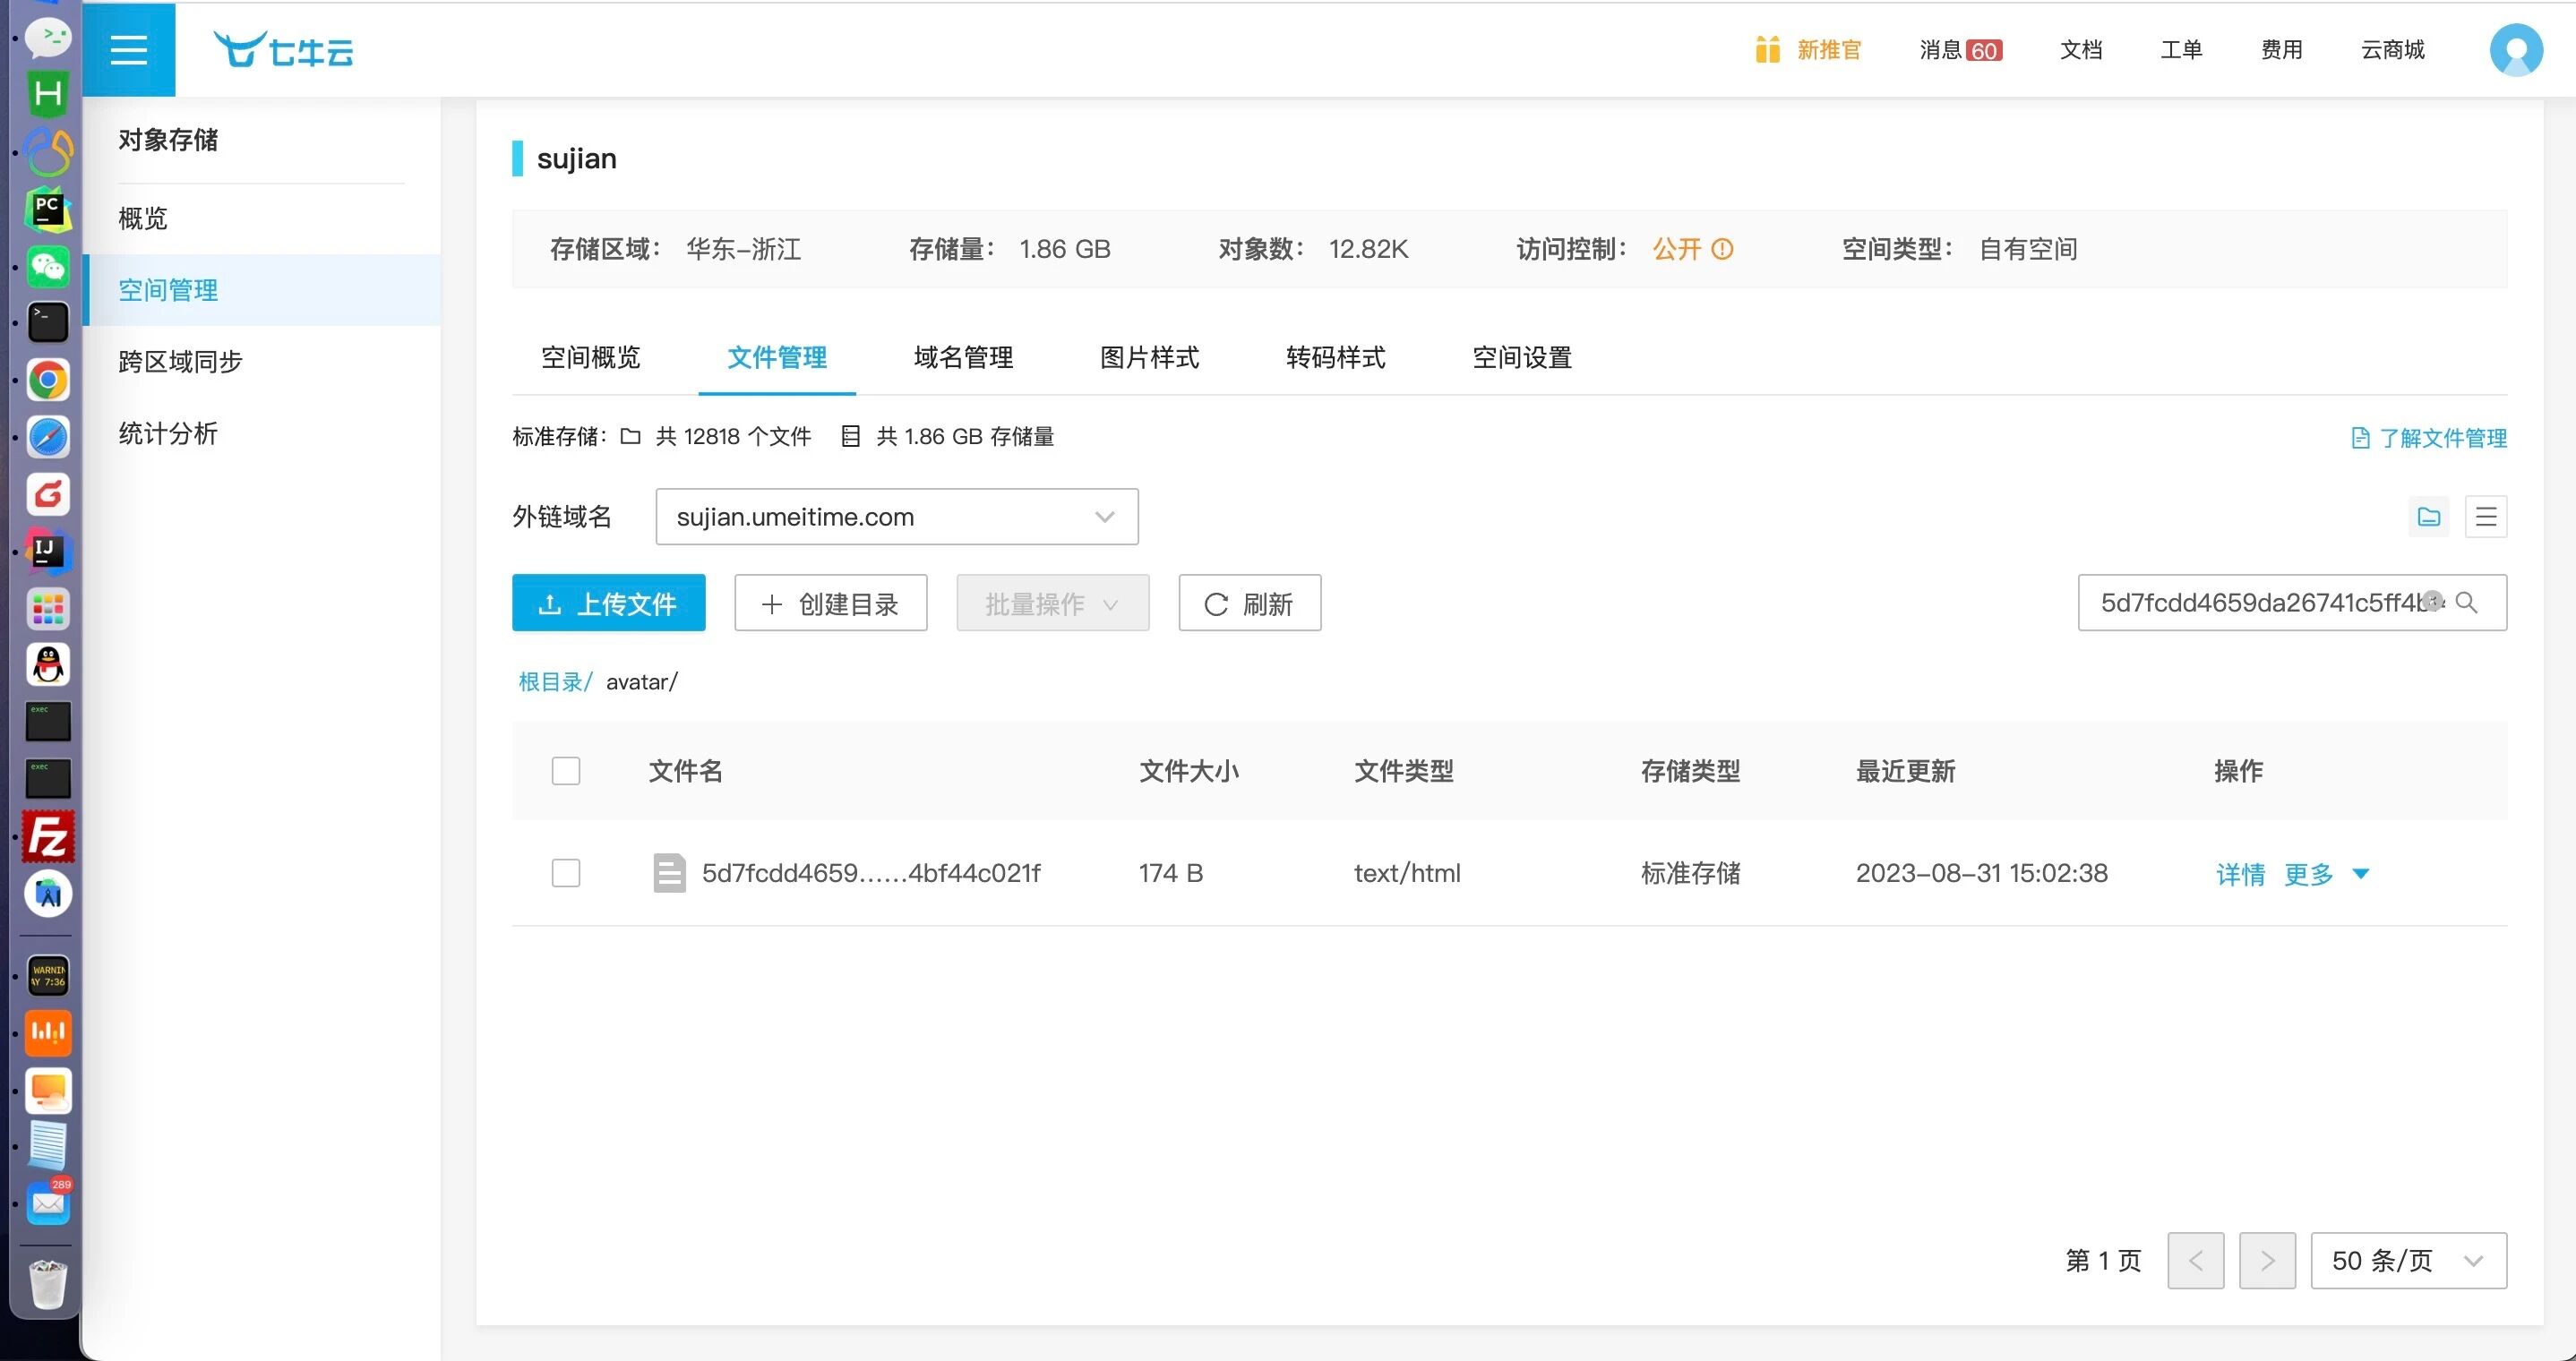Click the search magnifier icon

pos(2467,602)
